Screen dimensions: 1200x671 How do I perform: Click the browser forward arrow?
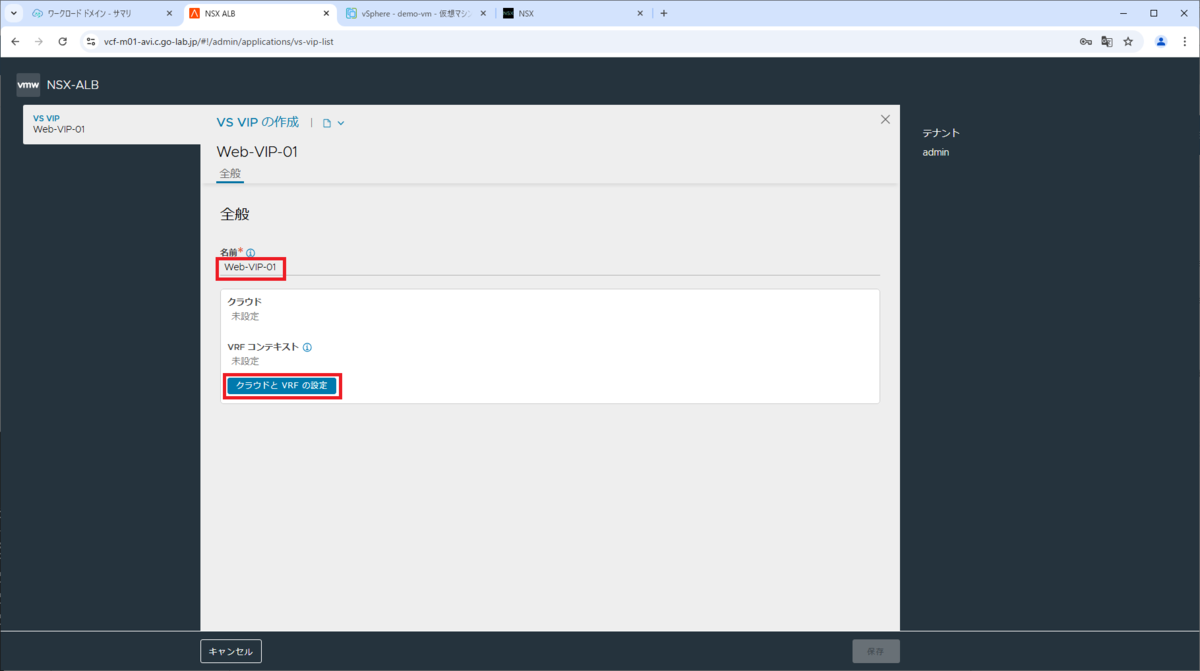point(39,41)
